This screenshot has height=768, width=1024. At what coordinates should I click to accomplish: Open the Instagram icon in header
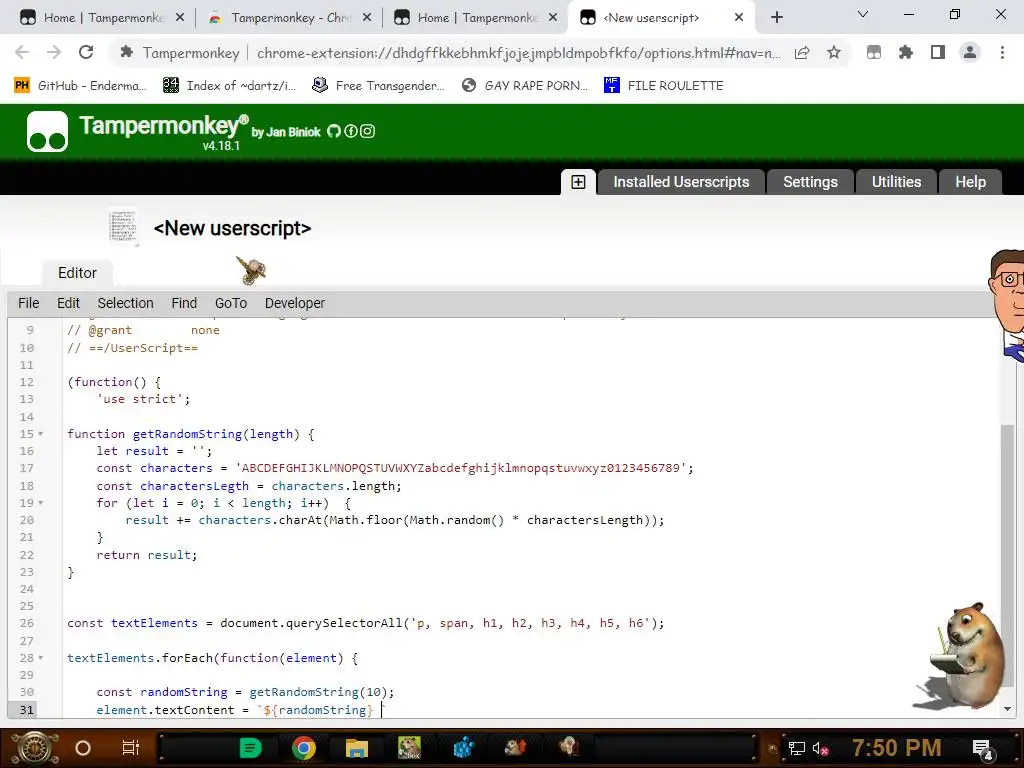pyautogui.click(x=368, y=131)
